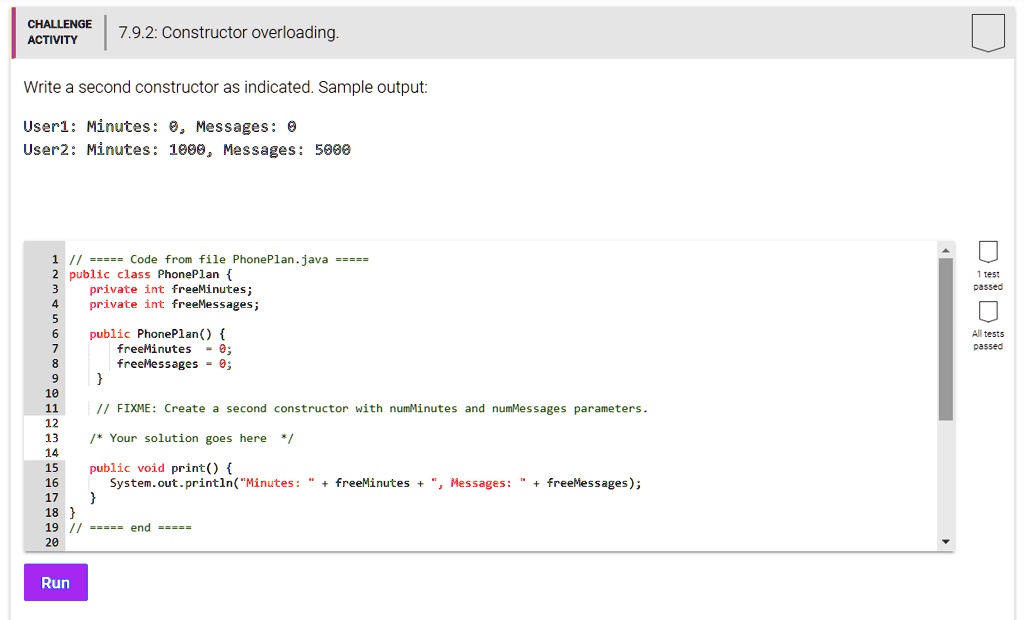
Task: Click 'private int freeMessages;' line
Action: coord(174,304)
